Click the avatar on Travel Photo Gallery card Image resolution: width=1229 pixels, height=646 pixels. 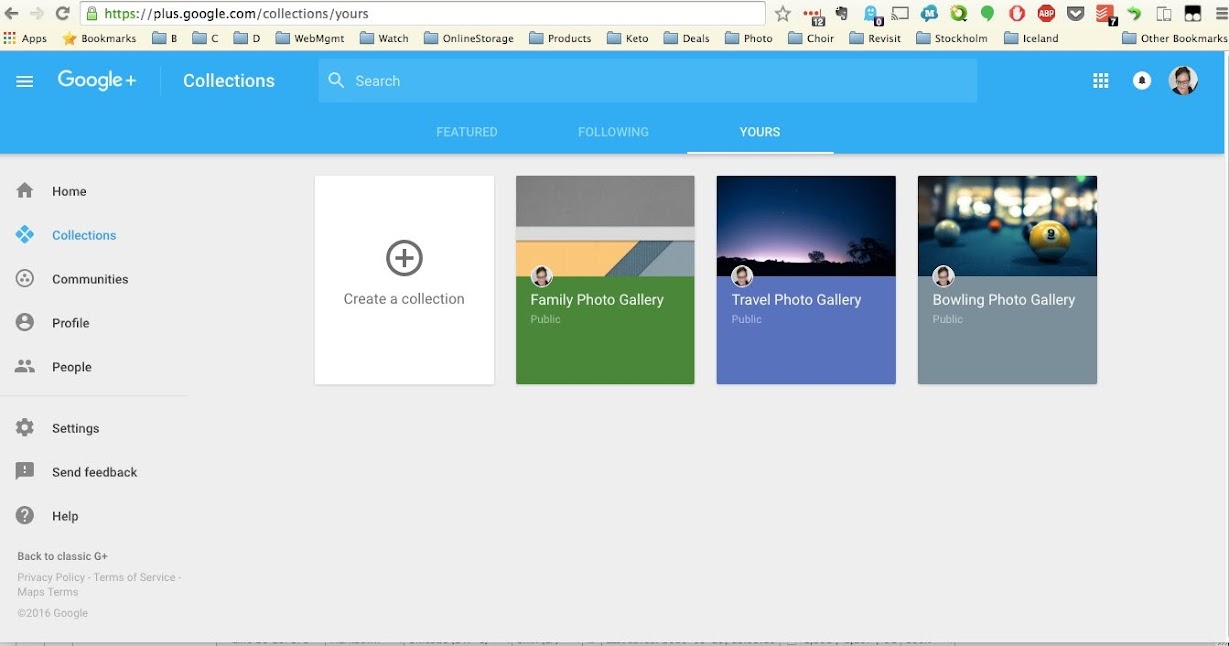coord(742,276)
